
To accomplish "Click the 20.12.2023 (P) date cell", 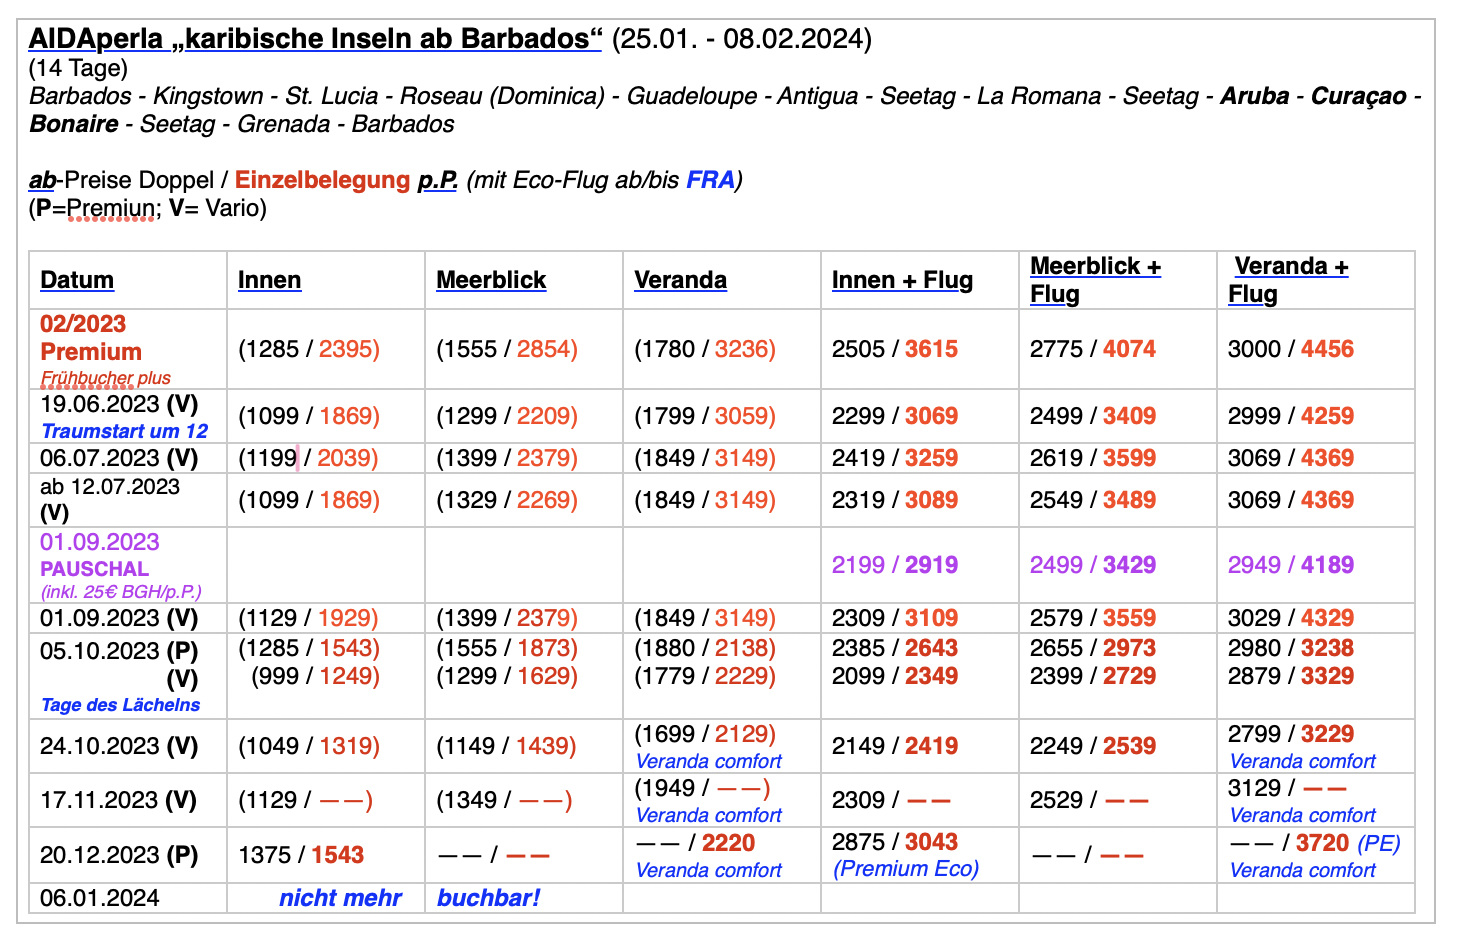I will [119, 856].
